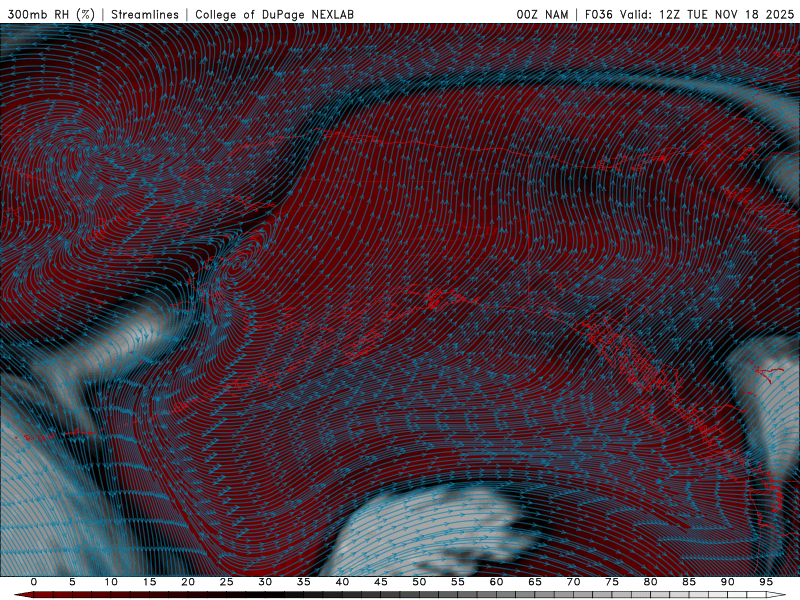Select the "F036" forecast hour text

pos(599,14)
